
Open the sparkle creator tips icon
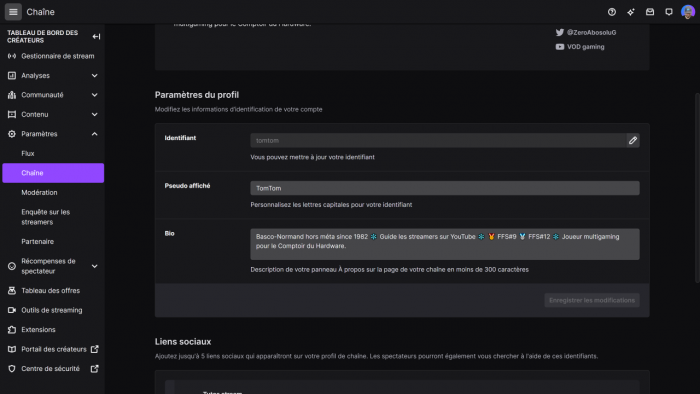tap(631, 12)
